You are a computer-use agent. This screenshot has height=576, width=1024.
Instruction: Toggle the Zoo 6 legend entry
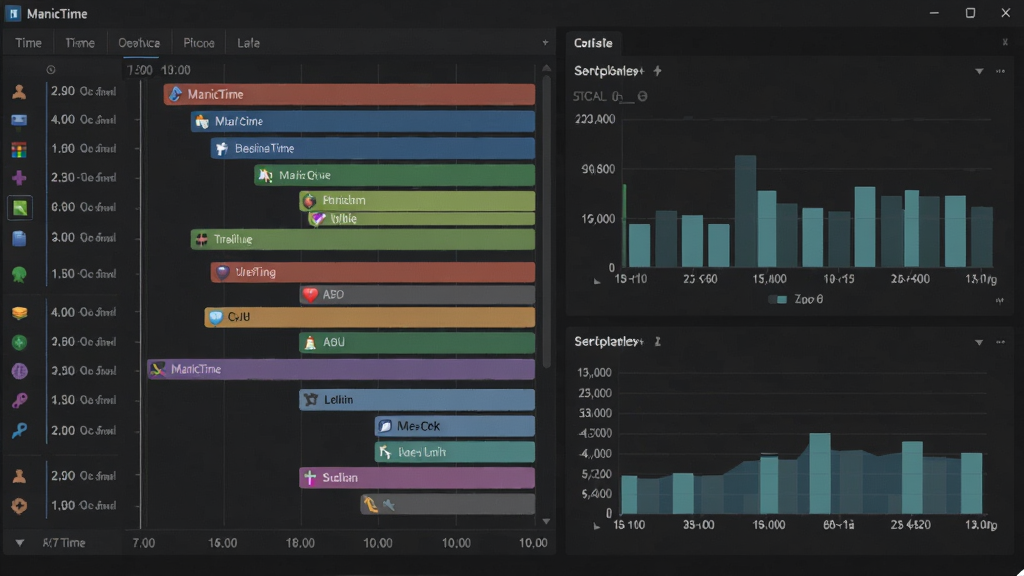pyautogui.click(x=797, y=299)
